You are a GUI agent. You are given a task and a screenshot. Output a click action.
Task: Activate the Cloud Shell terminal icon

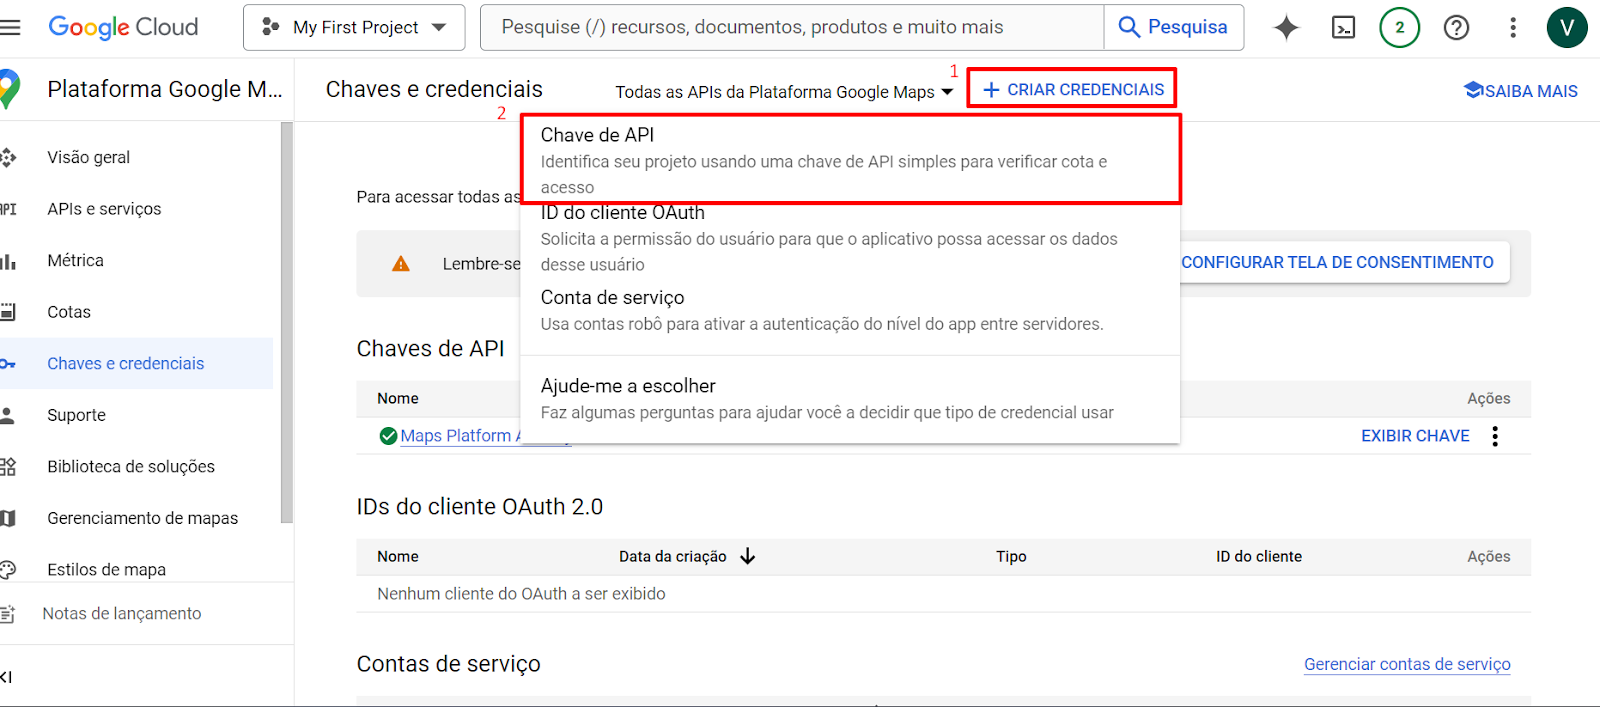pos(1344,28)
